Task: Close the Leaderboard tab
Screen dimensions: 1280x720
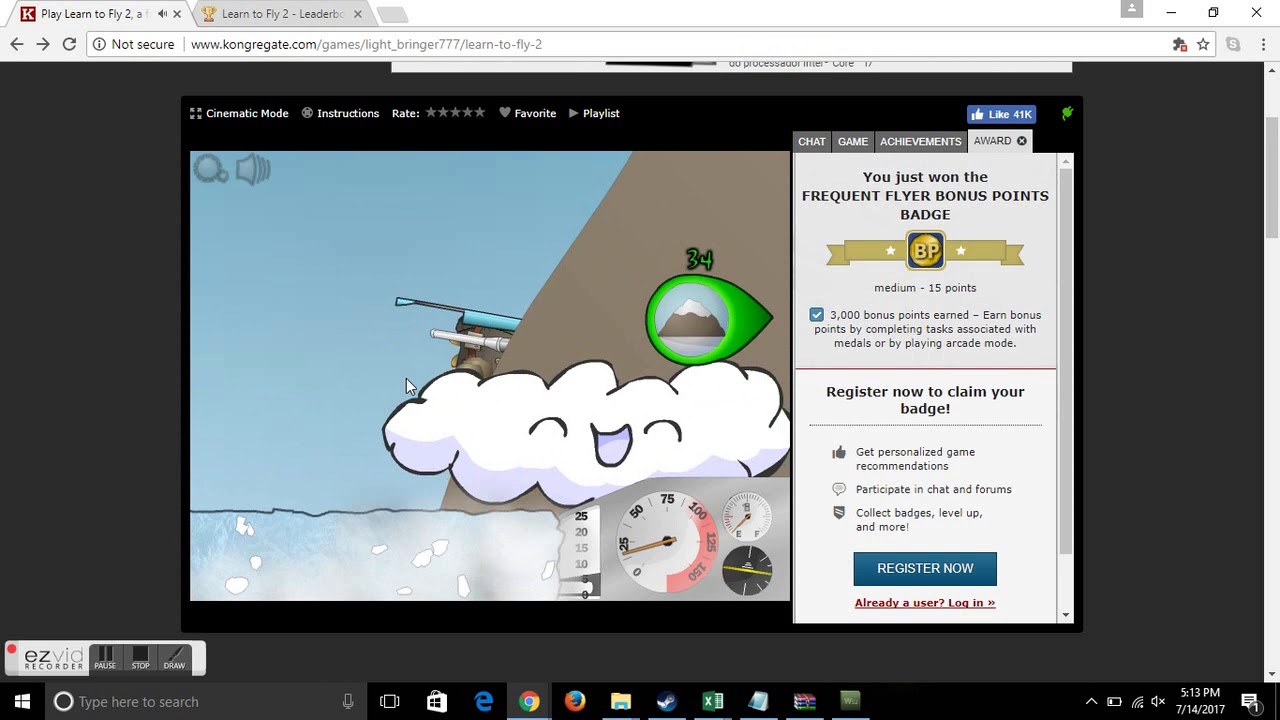Action: click(357, 14)
